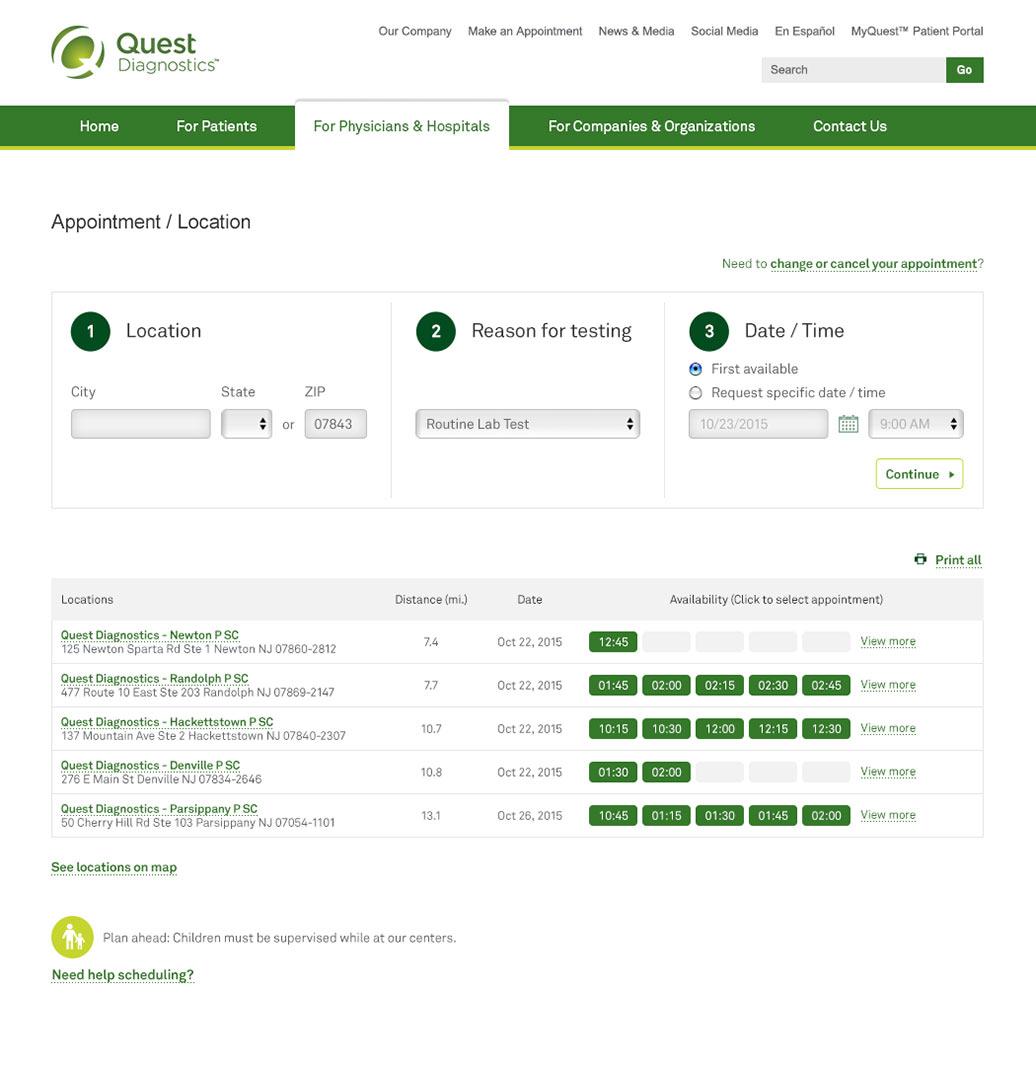Select the 10:30 slot at Hackettstown
The image size is (1036, 1080).
tap(666, 729)
